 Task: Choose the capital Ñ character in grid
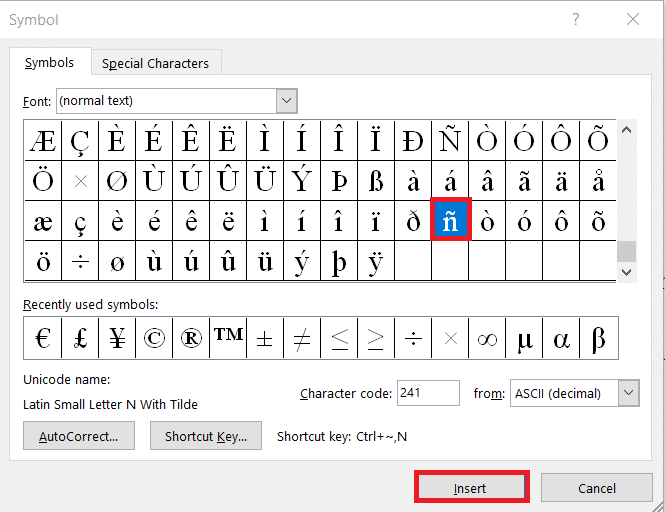pyautogui.click(x=450, y=141)
